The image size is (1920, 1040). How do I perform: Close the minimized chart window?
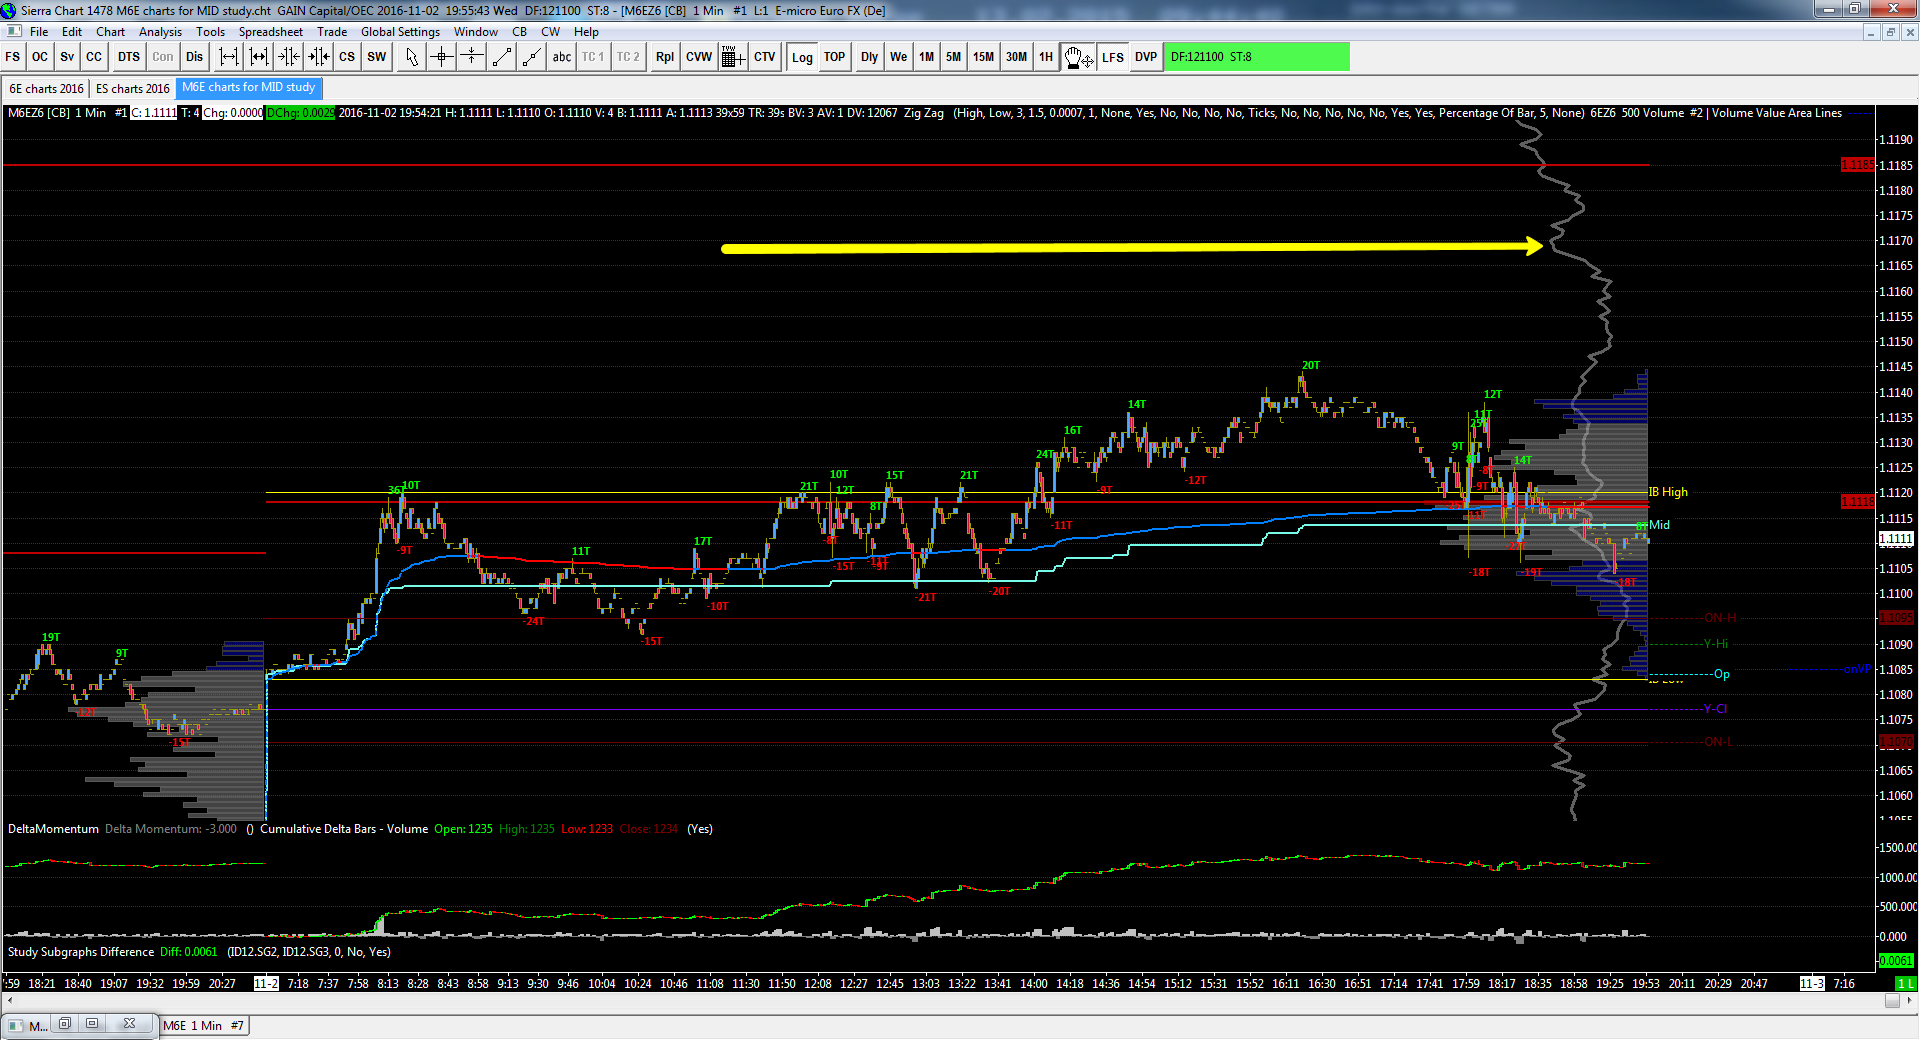pos(129,1024)
